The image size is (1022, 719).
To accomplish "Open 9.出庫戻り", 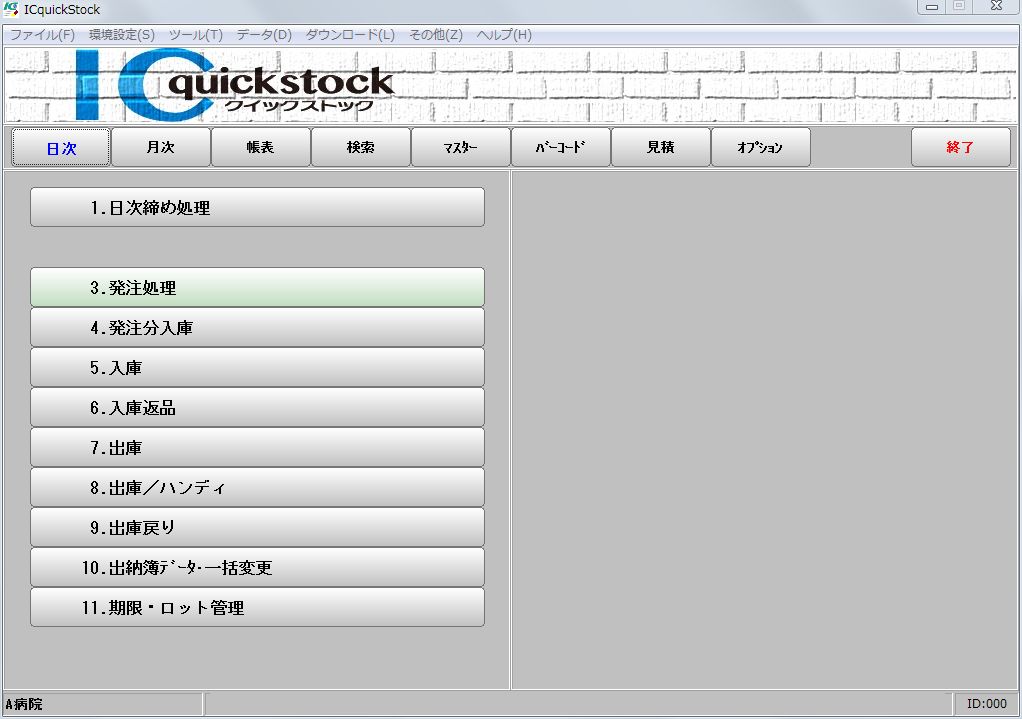I will pos(257,527).
